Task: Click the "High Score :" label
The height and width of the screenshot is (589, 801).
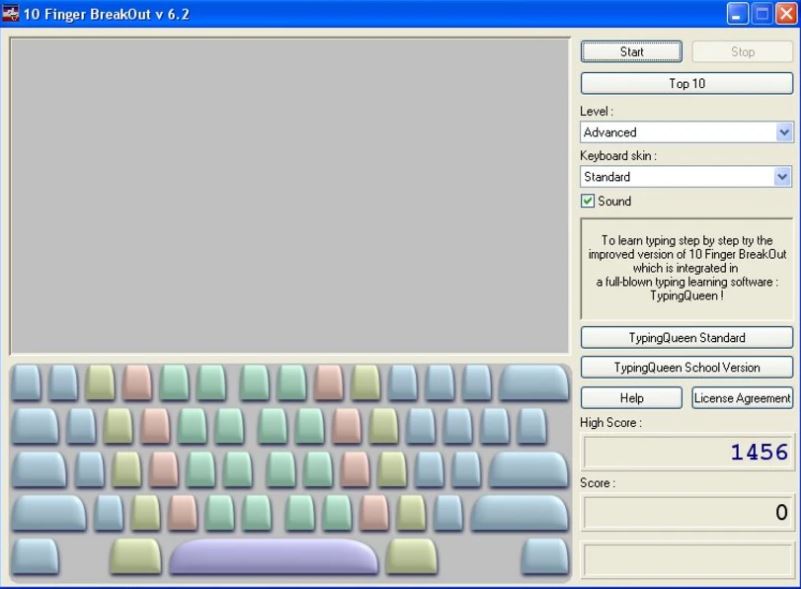Action: 610,422
